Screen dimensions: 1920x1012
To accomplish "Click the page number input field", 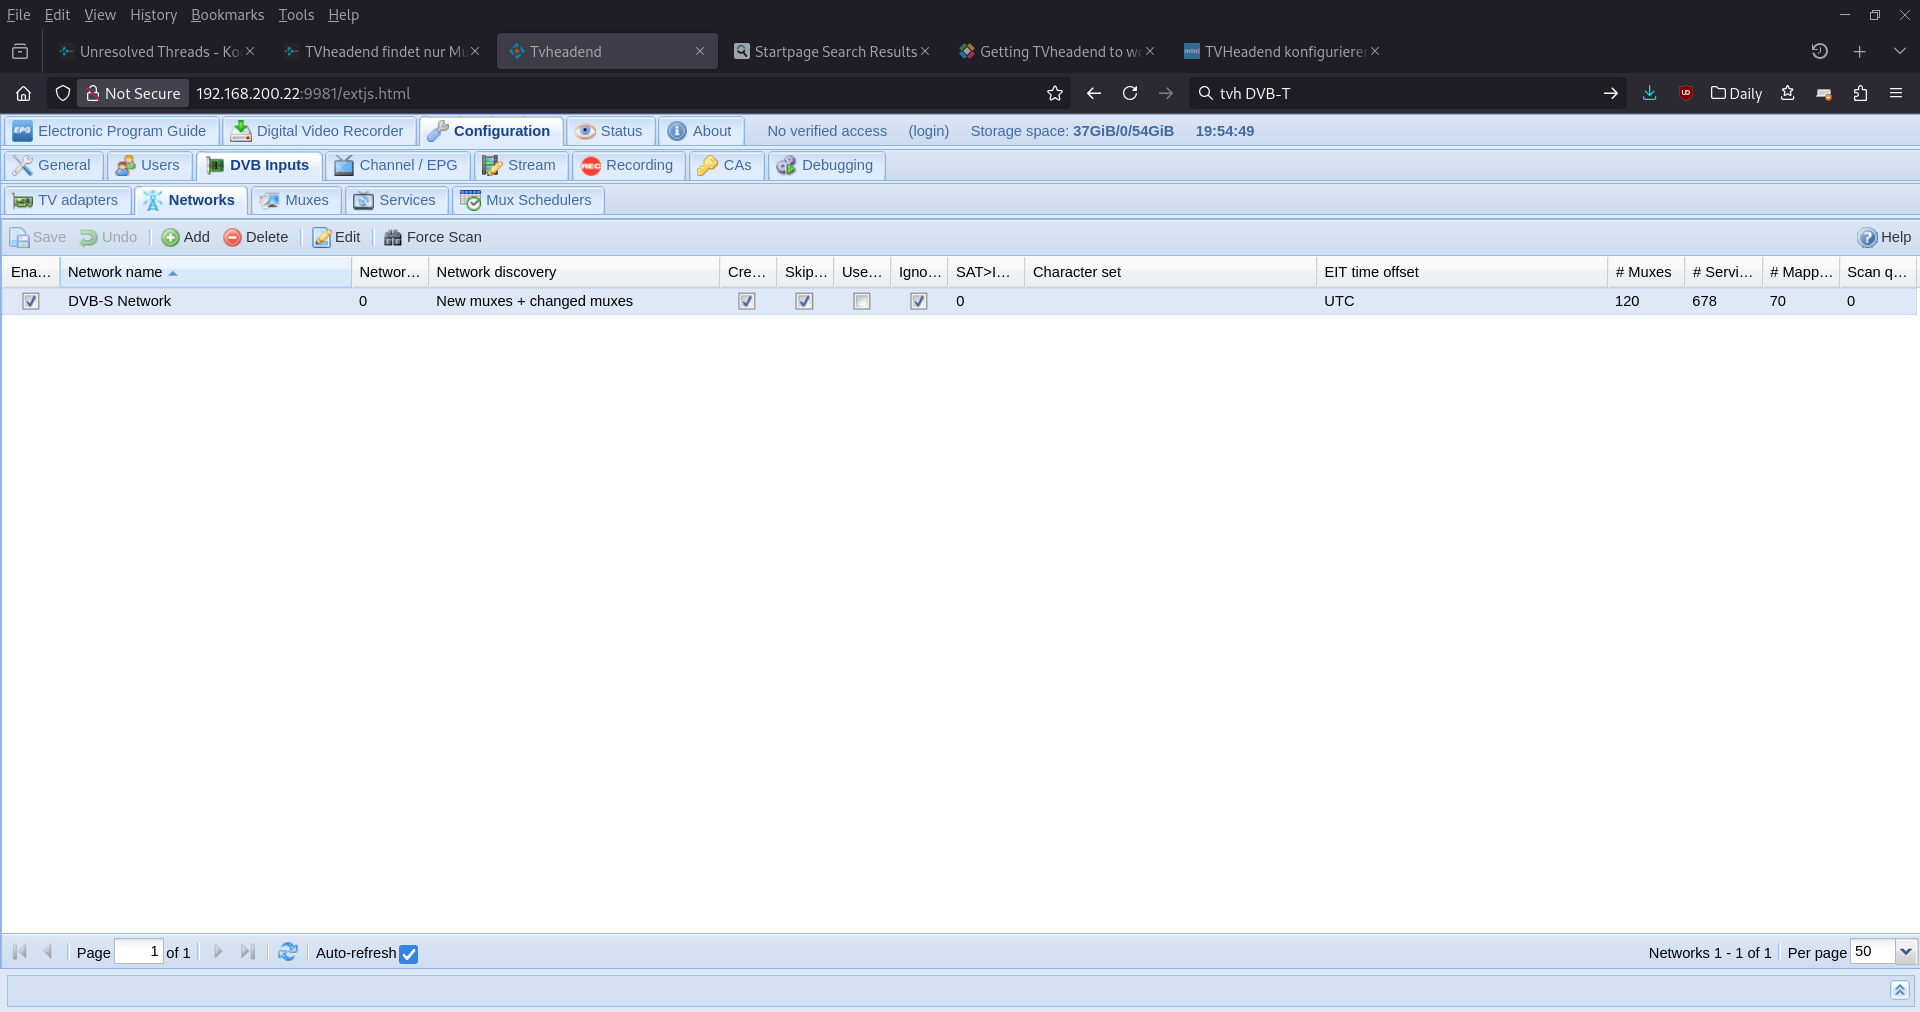I will (139, 952).
